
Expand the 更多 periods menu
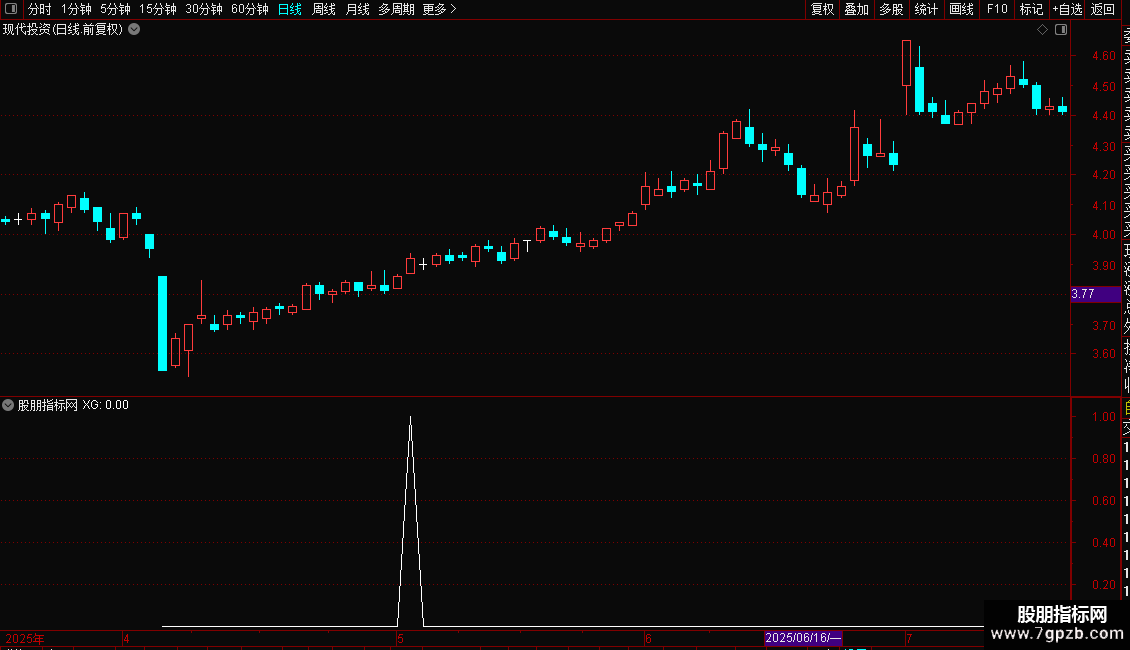[x=439, y=9]
